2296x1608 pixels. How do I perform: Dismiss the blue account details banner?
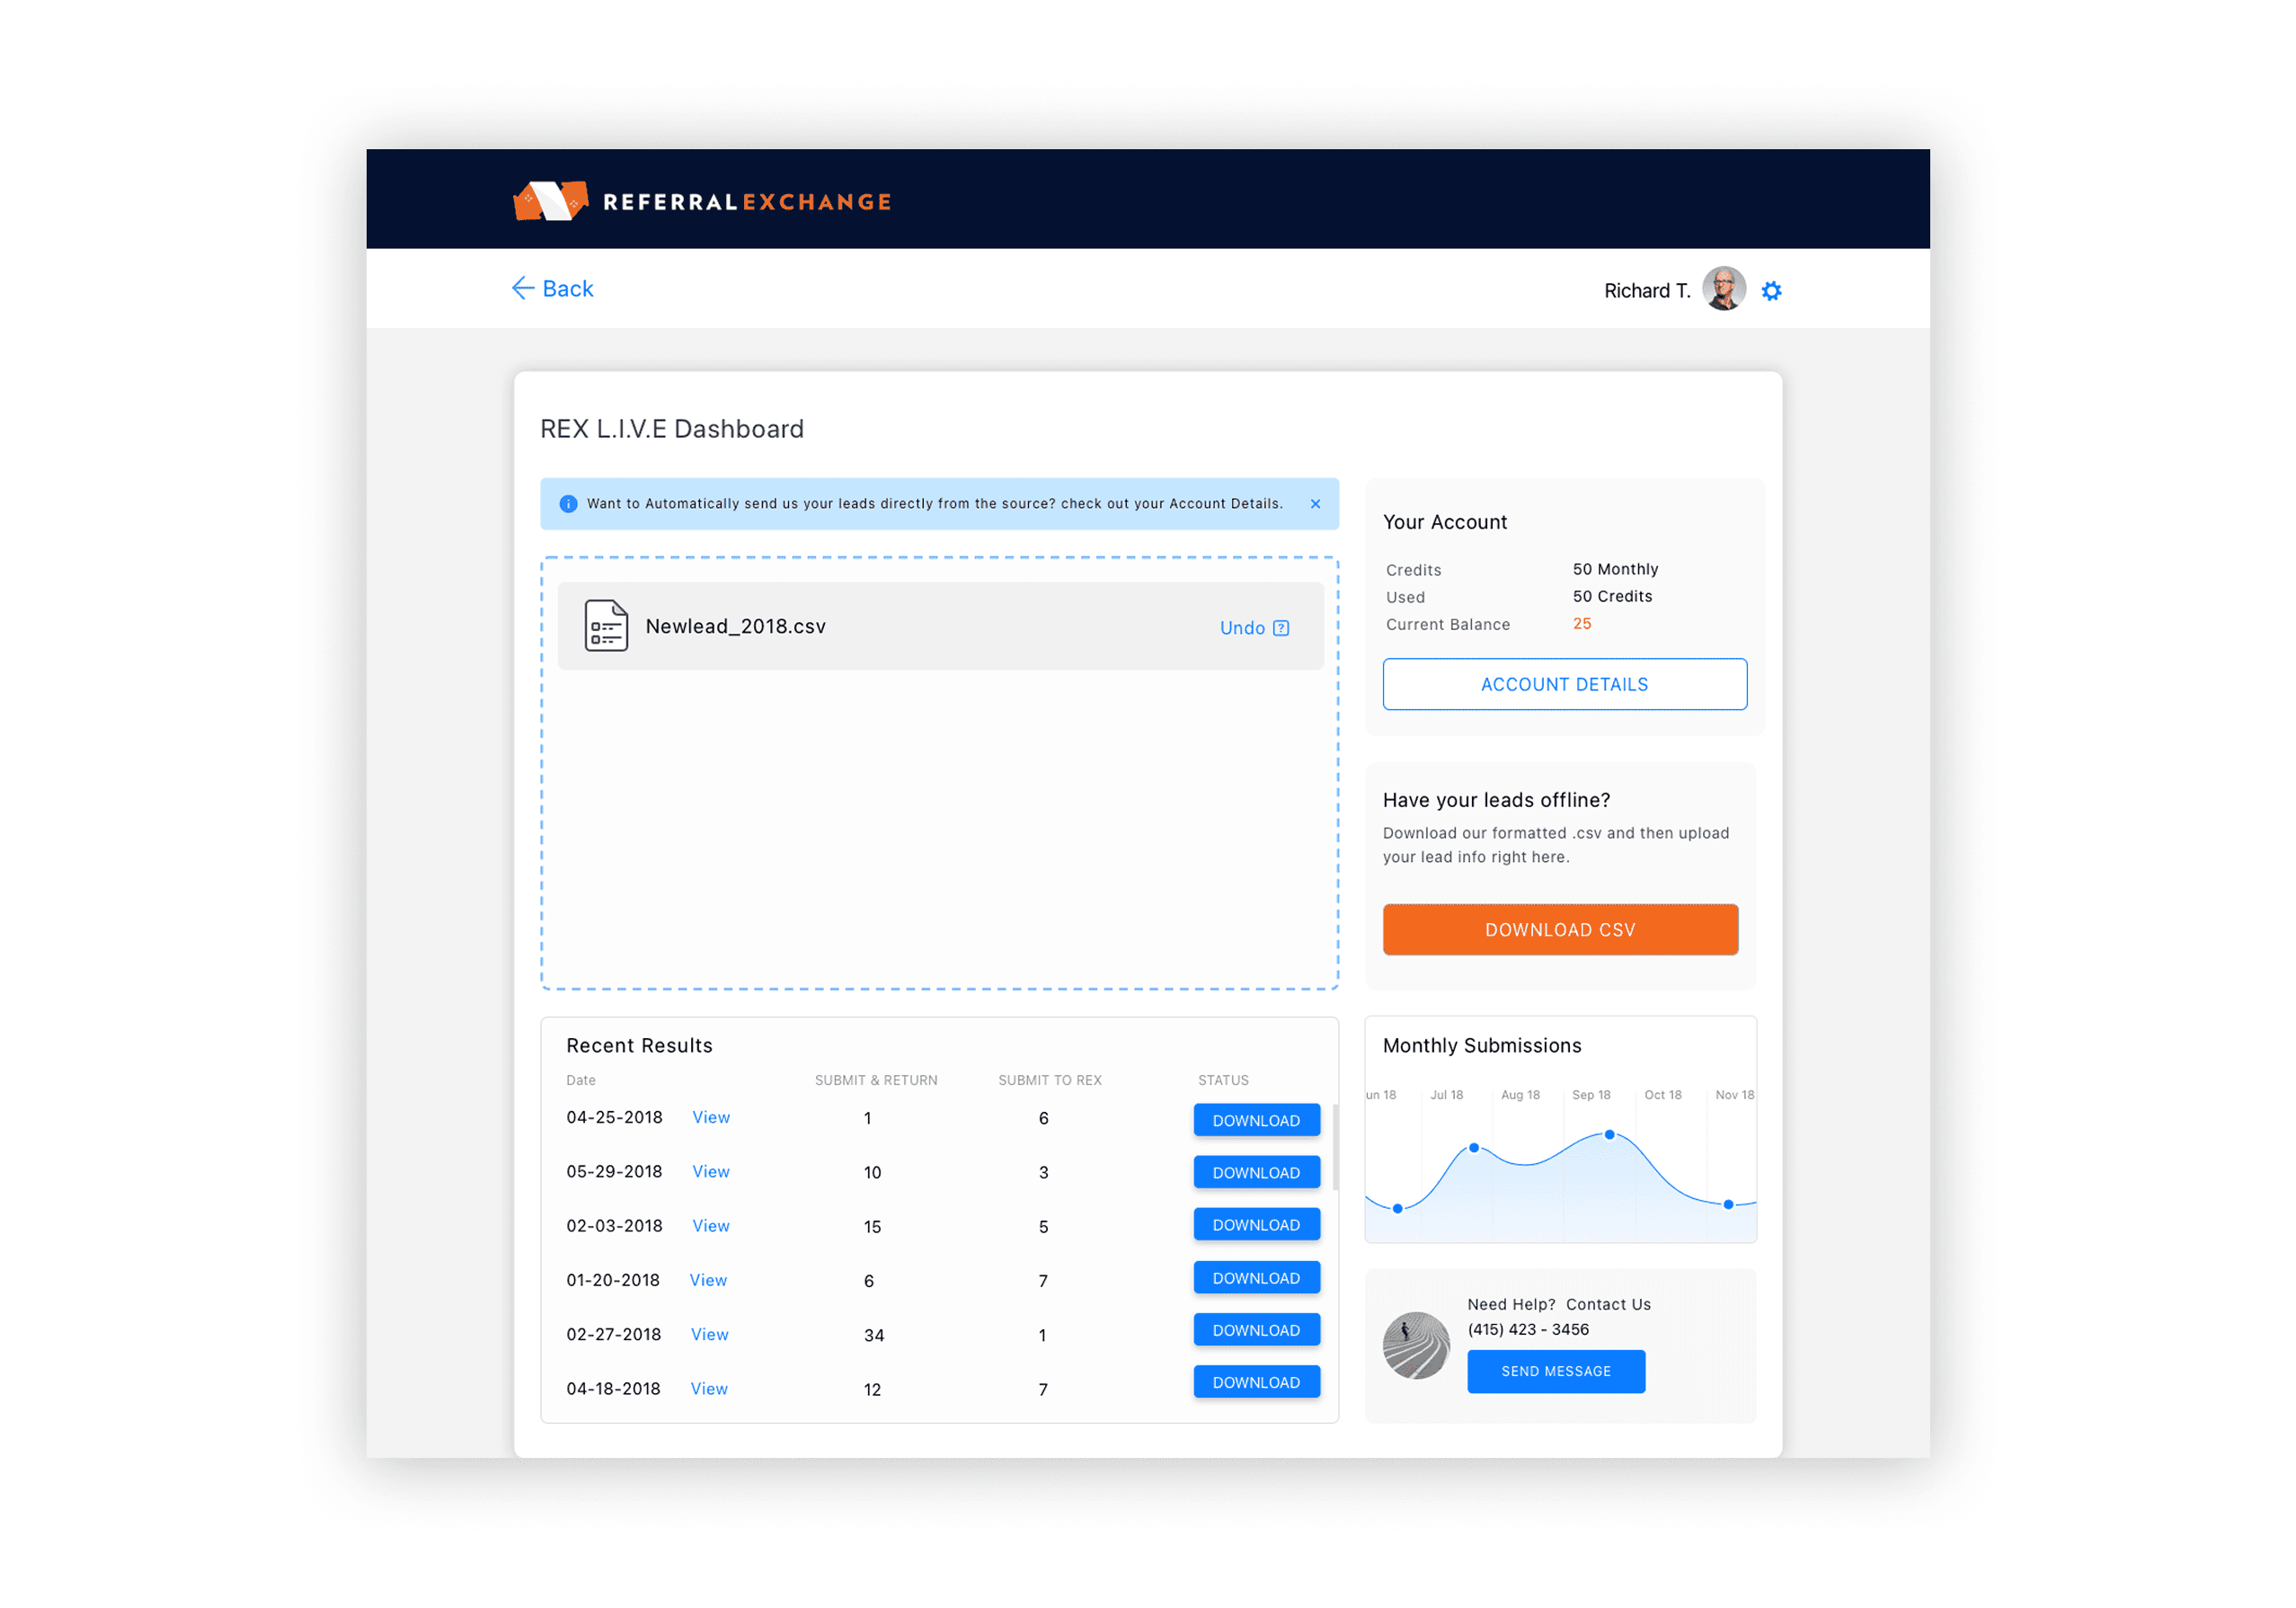[x=1315, y=504]
